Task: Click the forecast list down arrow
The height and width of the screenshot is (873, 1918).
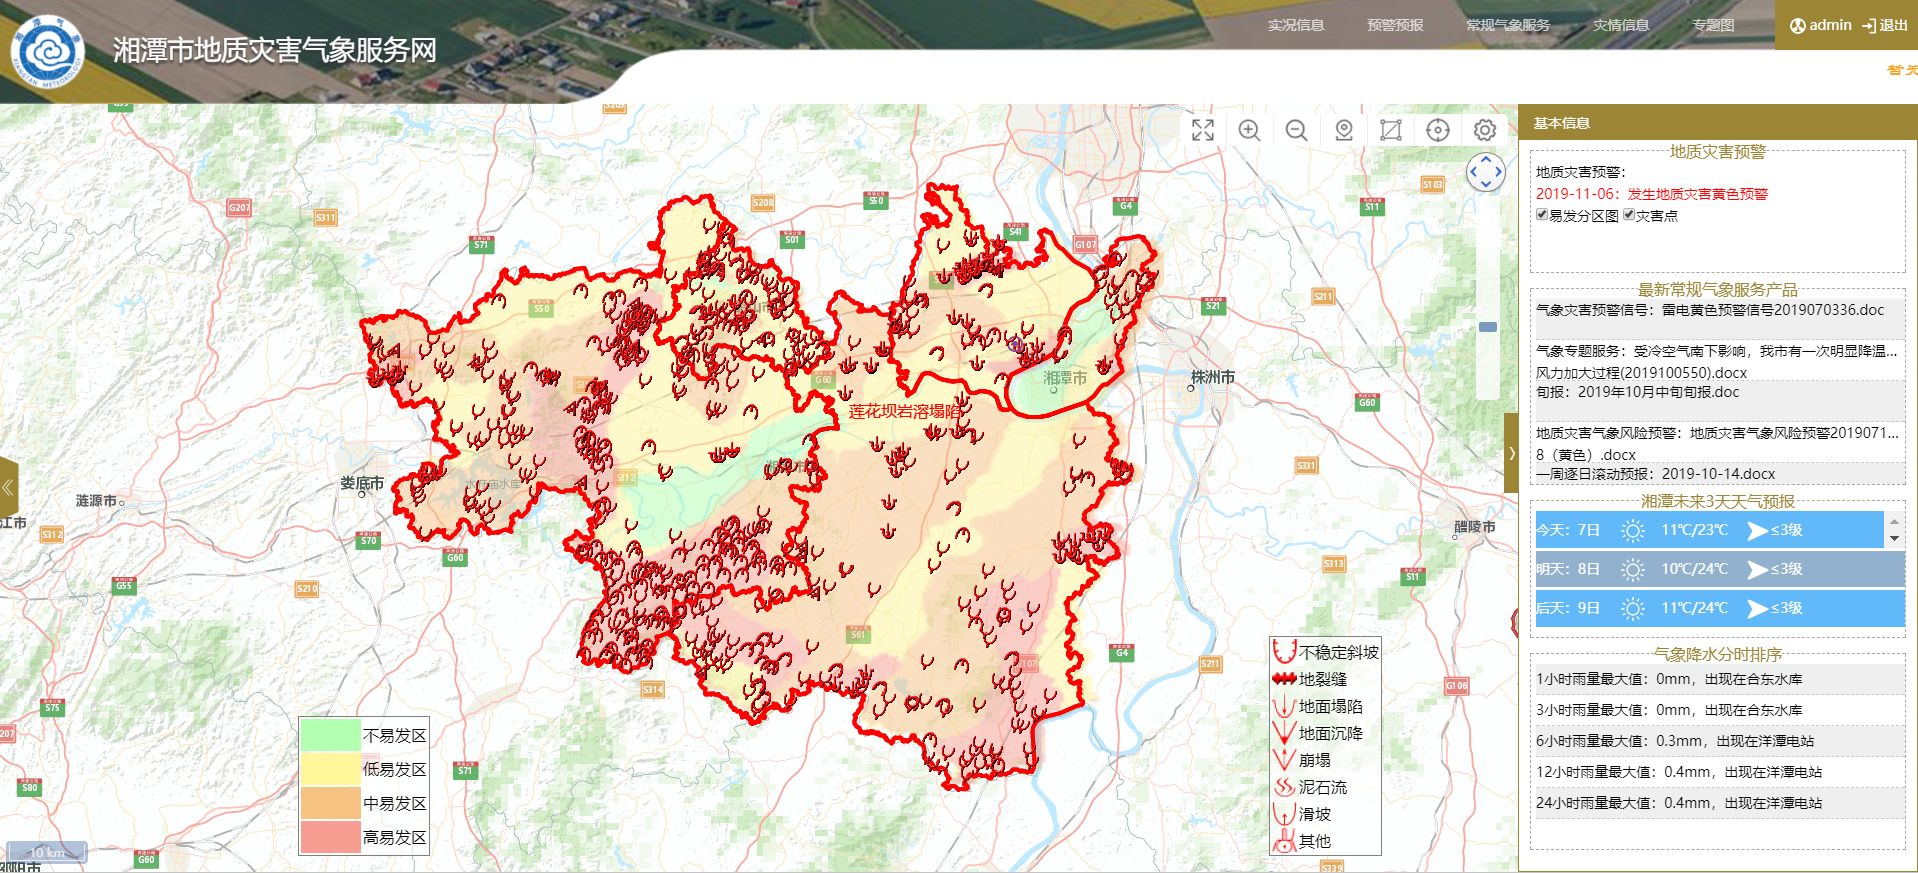Action: [x=1894, y=539]
